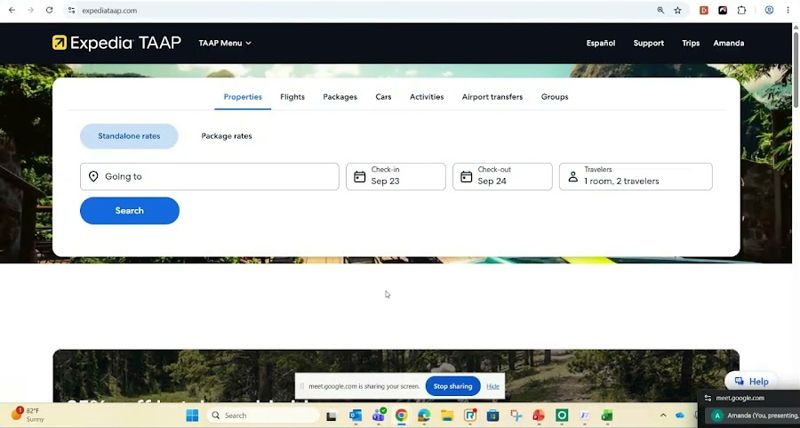Open the Help chat widget
Viewport: 800px width, 428px height.
[752, 381]
